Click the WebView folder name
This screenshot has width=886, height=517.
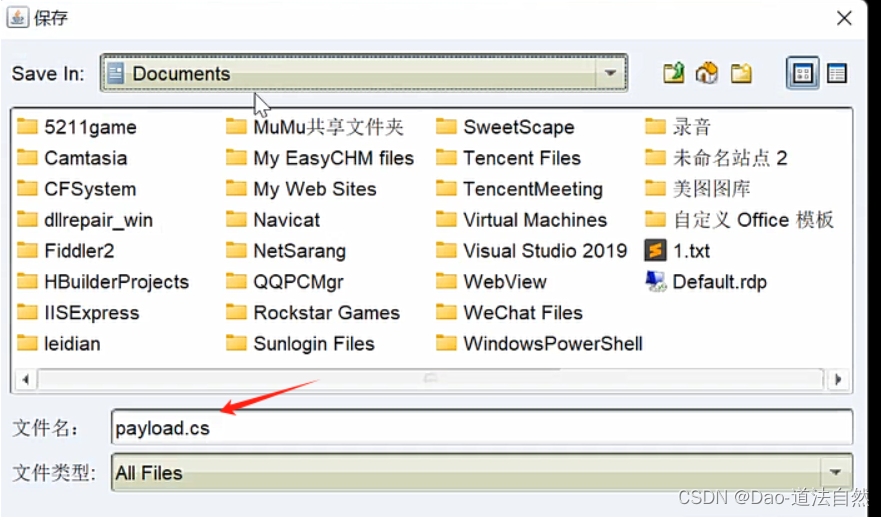click(x=505, y=281)
